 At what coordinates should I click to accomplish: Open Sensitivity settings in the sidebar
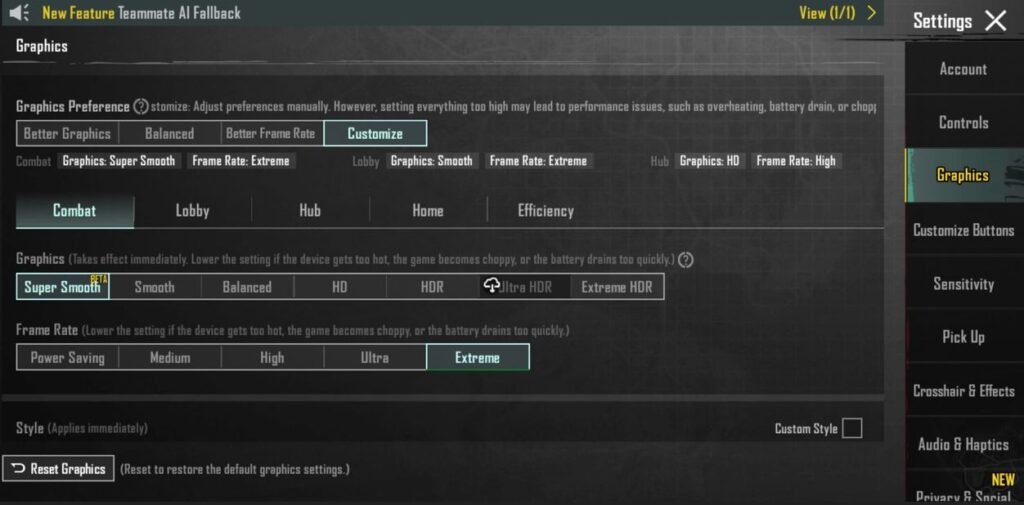click(963, 284)
